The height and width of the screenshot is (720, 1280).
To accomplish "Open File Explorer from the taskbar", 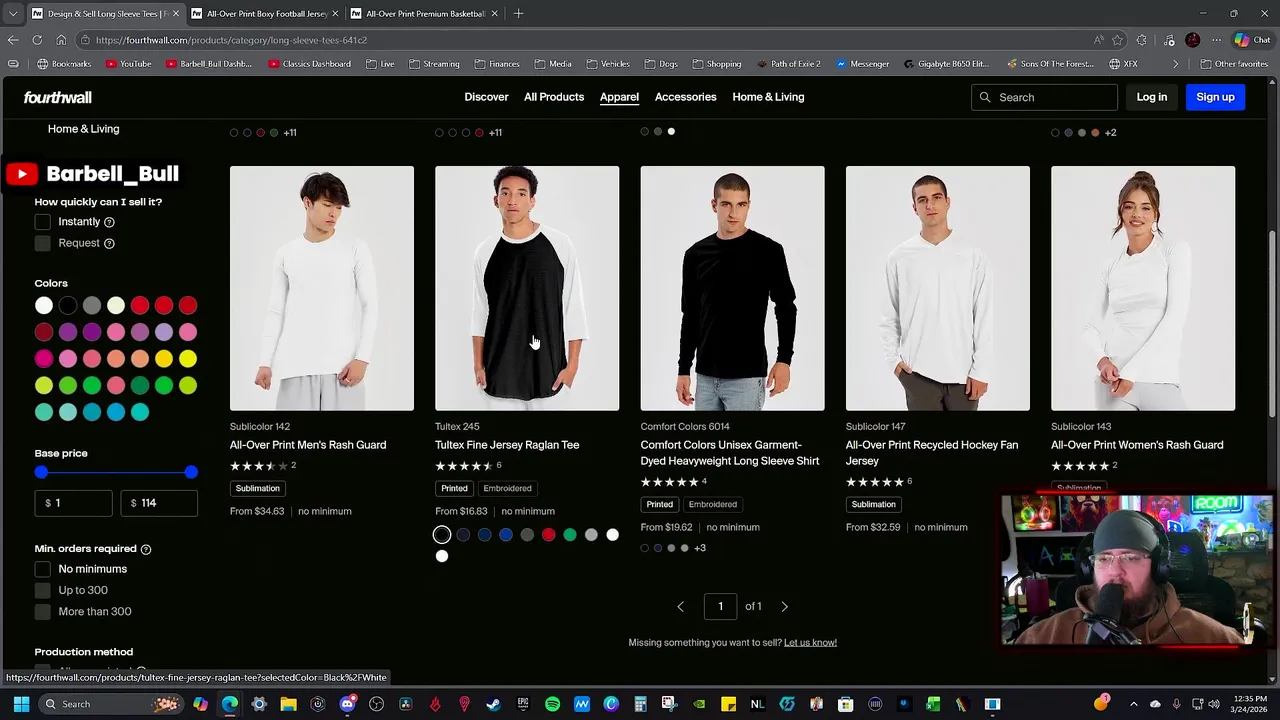I will (288, 704).
